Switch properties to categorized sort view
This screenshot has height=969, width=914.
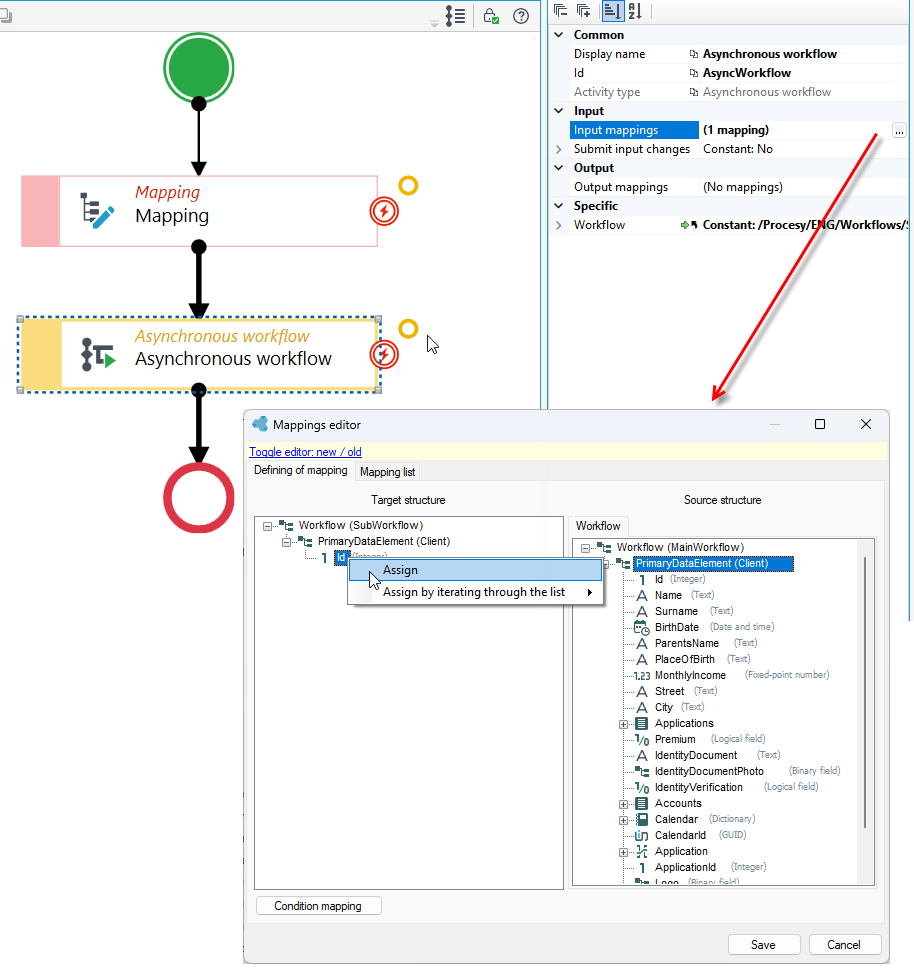(x=612, y=11)
